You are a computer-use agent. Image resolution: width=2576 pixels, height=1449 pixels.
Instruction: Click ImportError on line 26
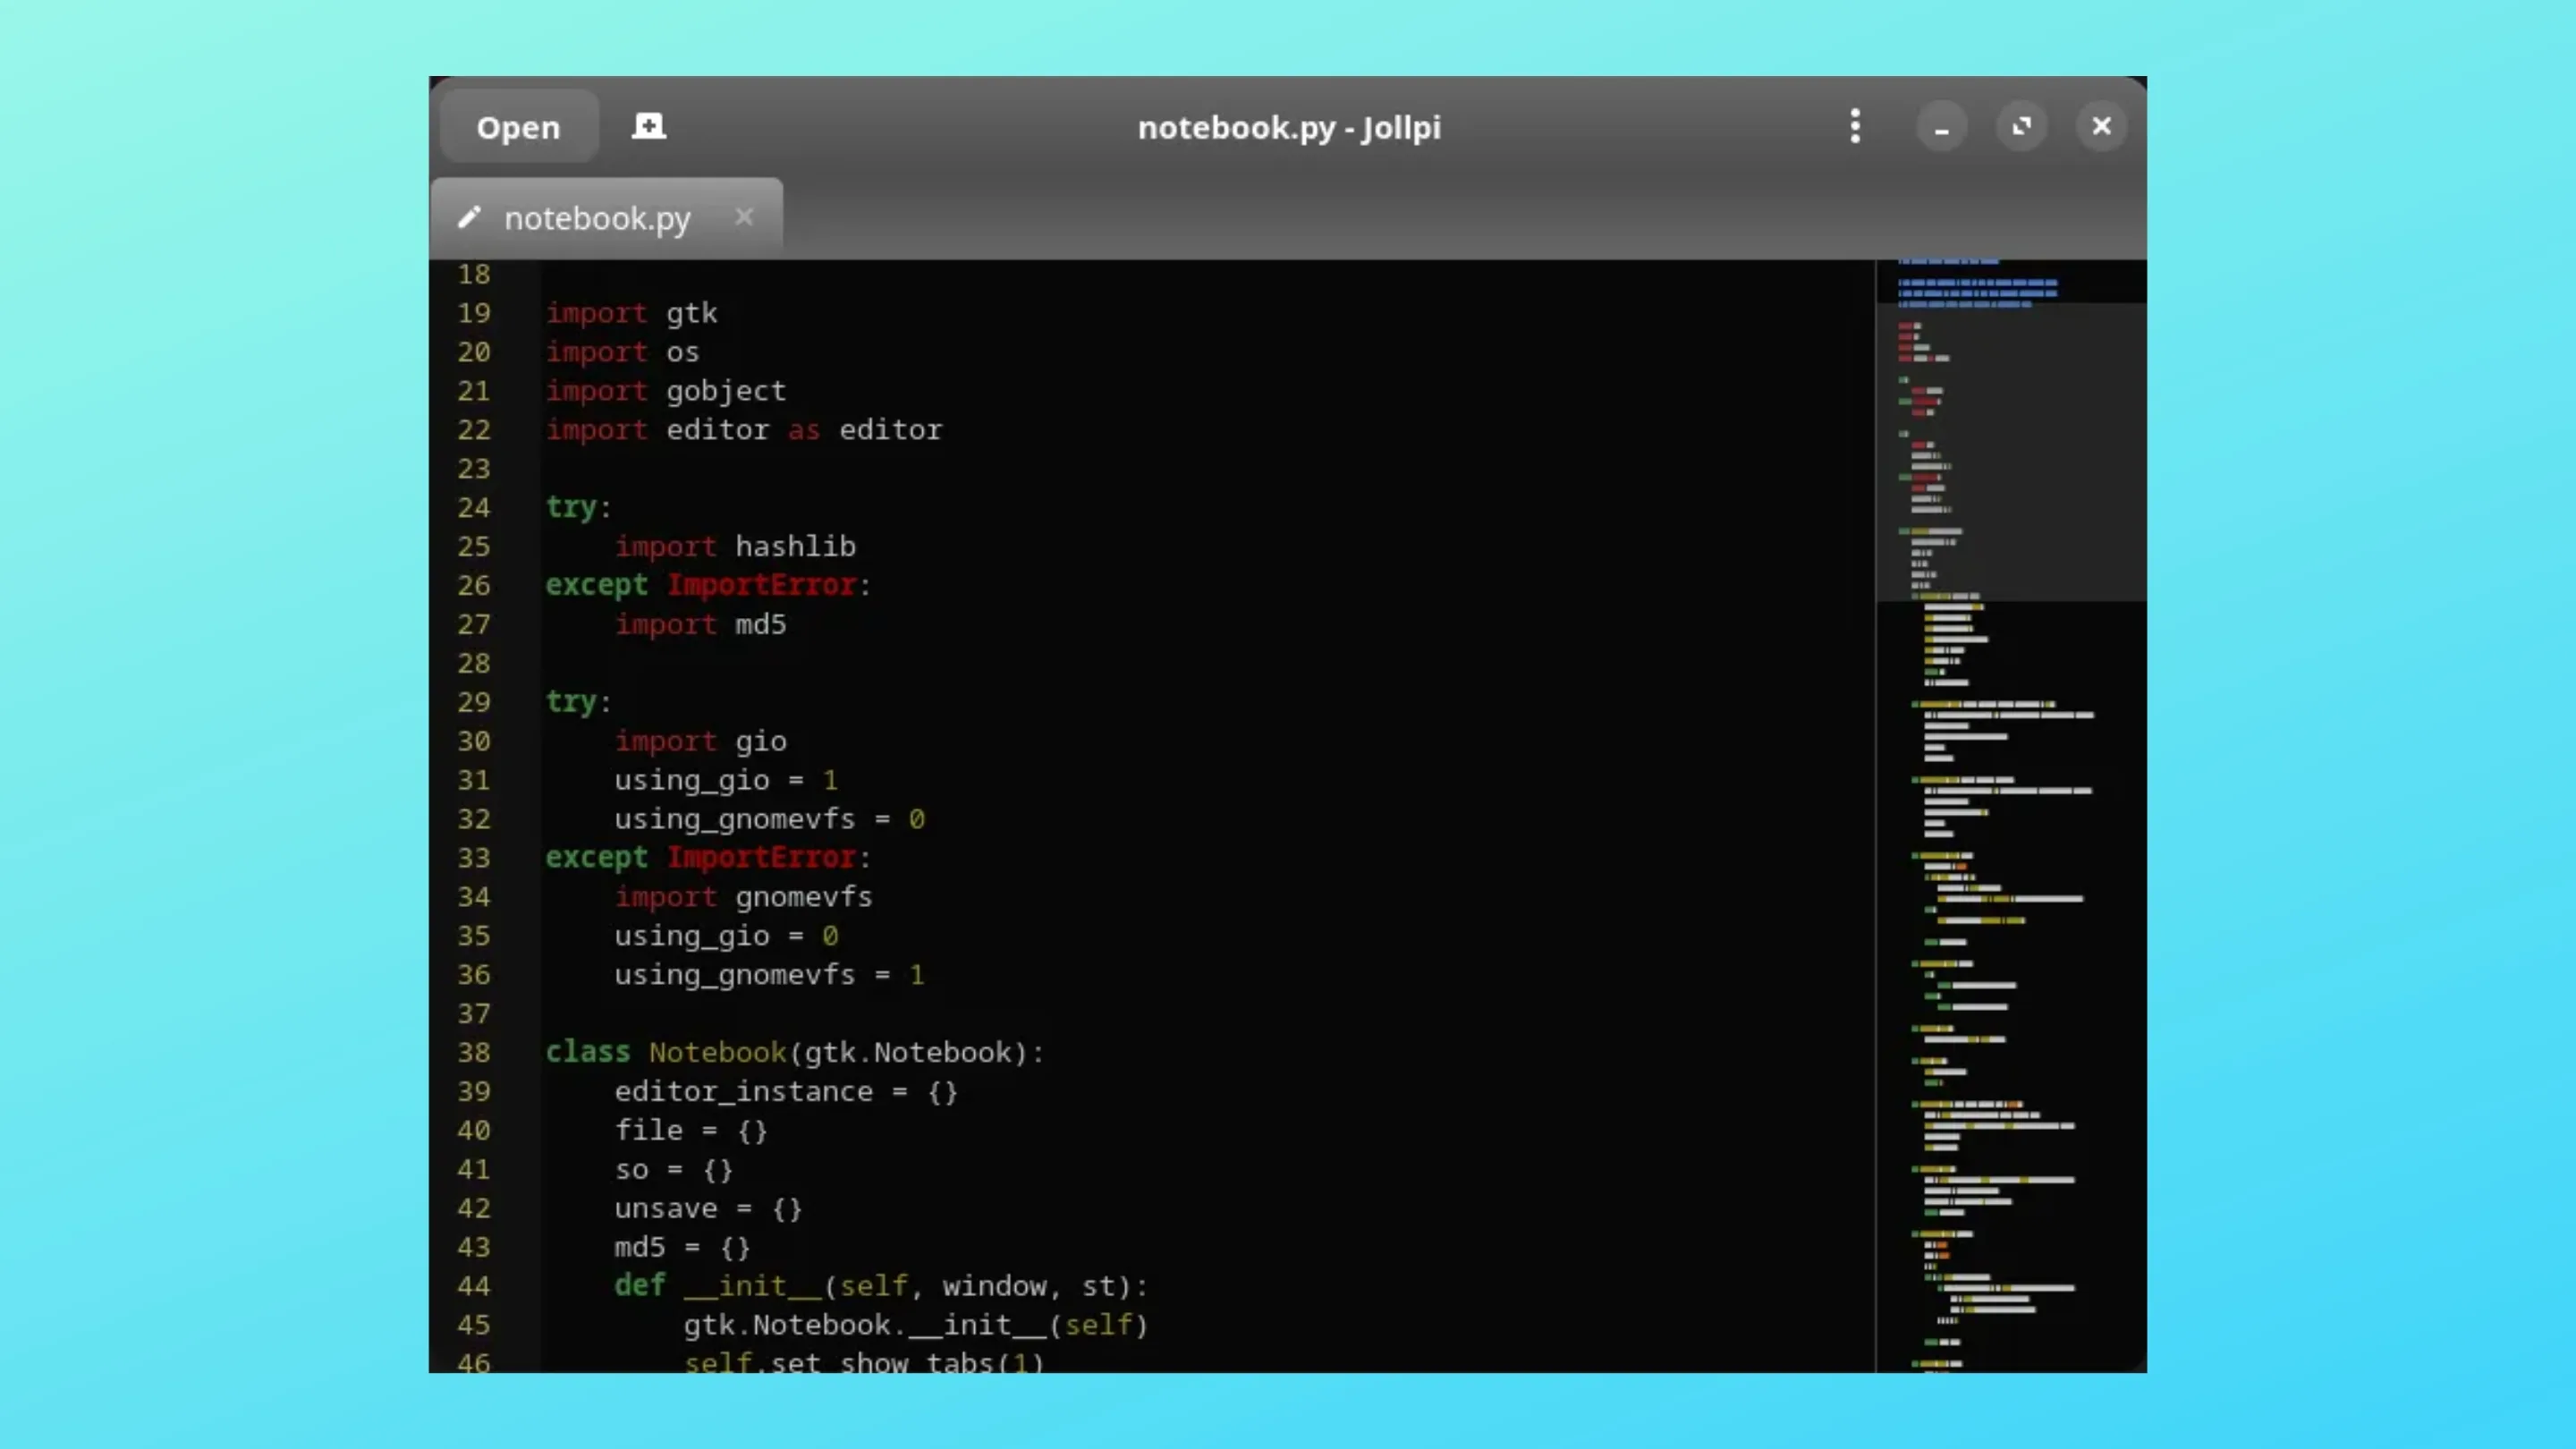(x=763, y=585)
